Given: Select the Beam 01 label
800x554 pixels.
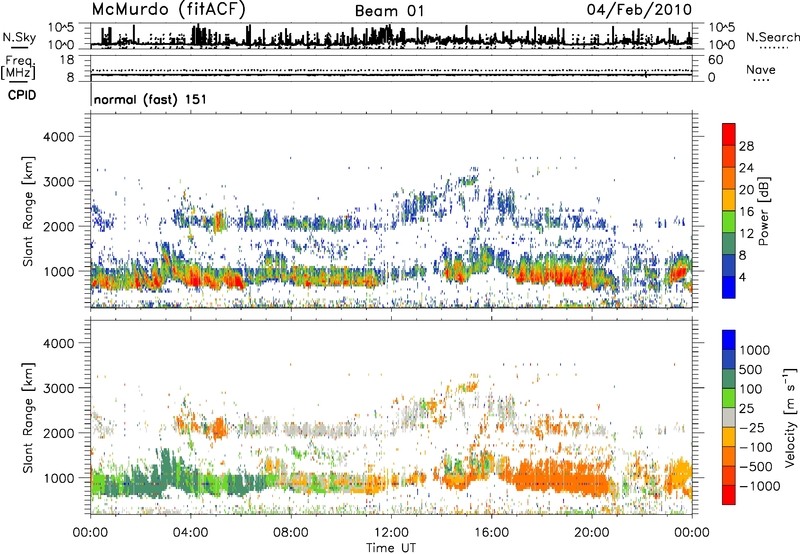Looking at the screenshot, I should point(389,11).
